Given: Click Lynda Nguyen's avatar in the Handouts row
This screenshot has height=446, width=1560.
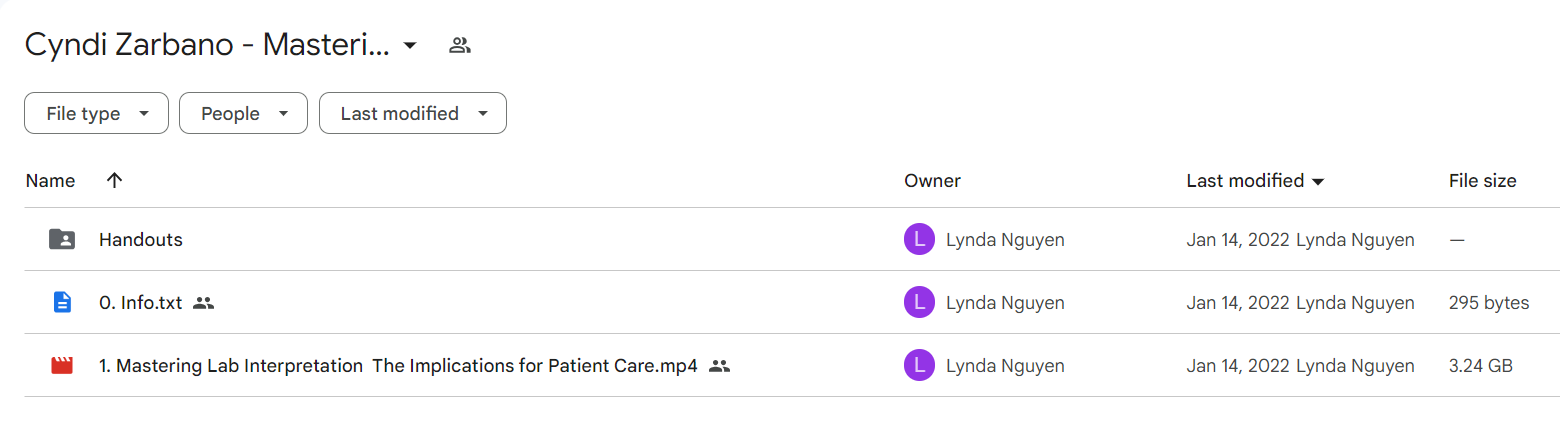Looking at the screenshot, I should tap(919, 239).
